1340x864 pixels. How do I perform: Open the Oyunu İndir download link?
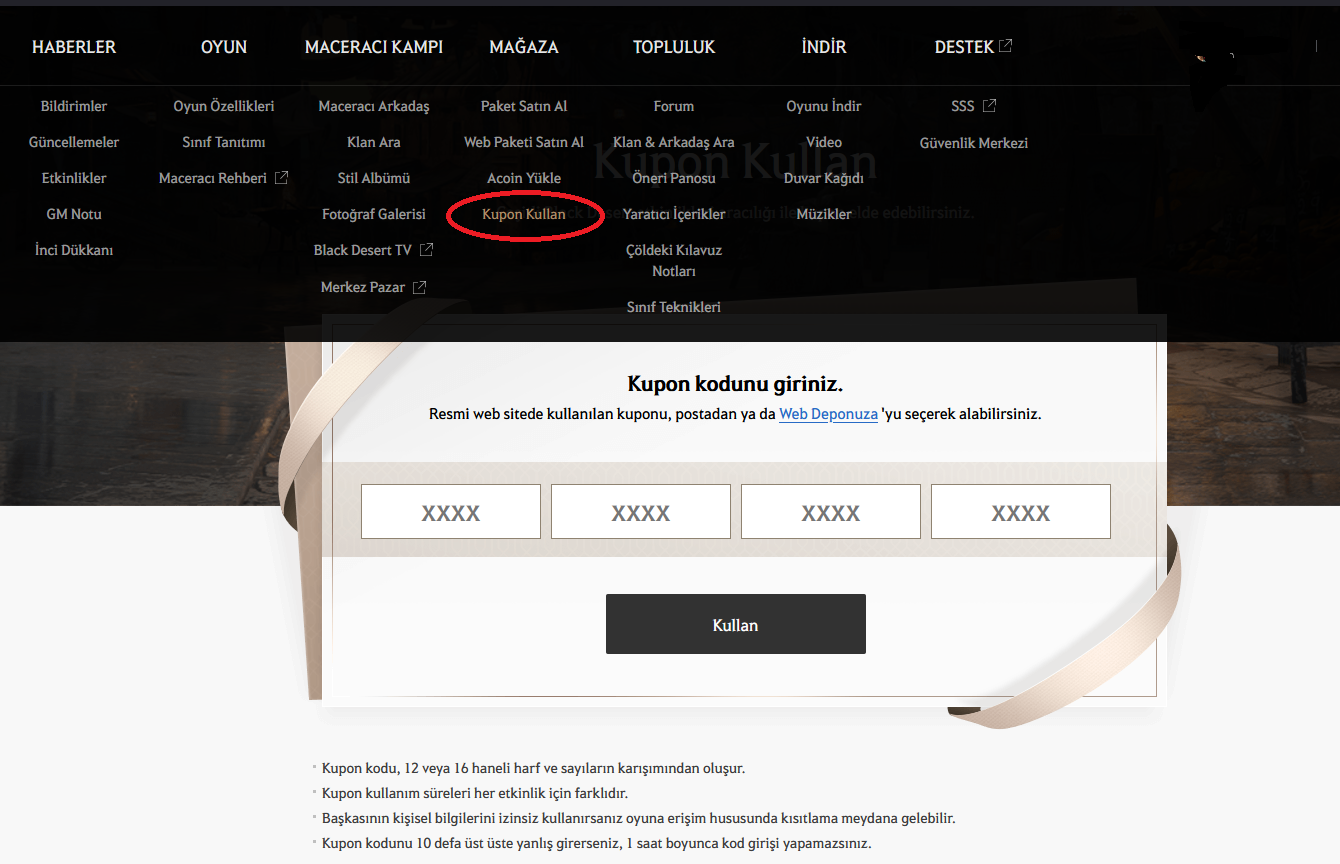(x=823, y=105)
